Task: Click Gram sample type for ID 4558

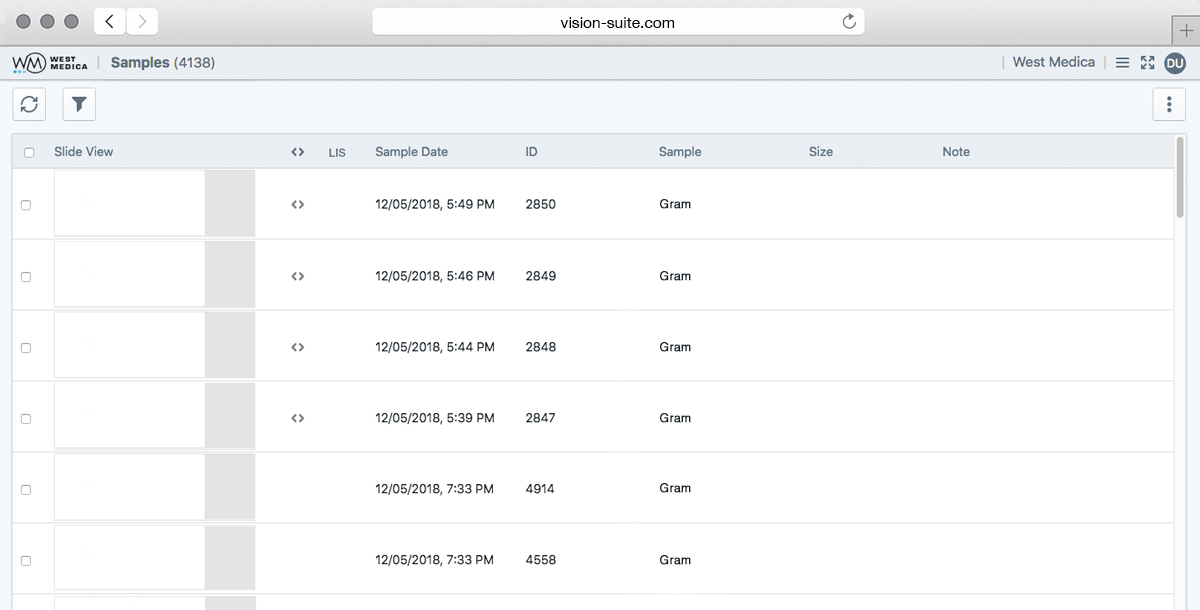Action: tap(675, 560)
